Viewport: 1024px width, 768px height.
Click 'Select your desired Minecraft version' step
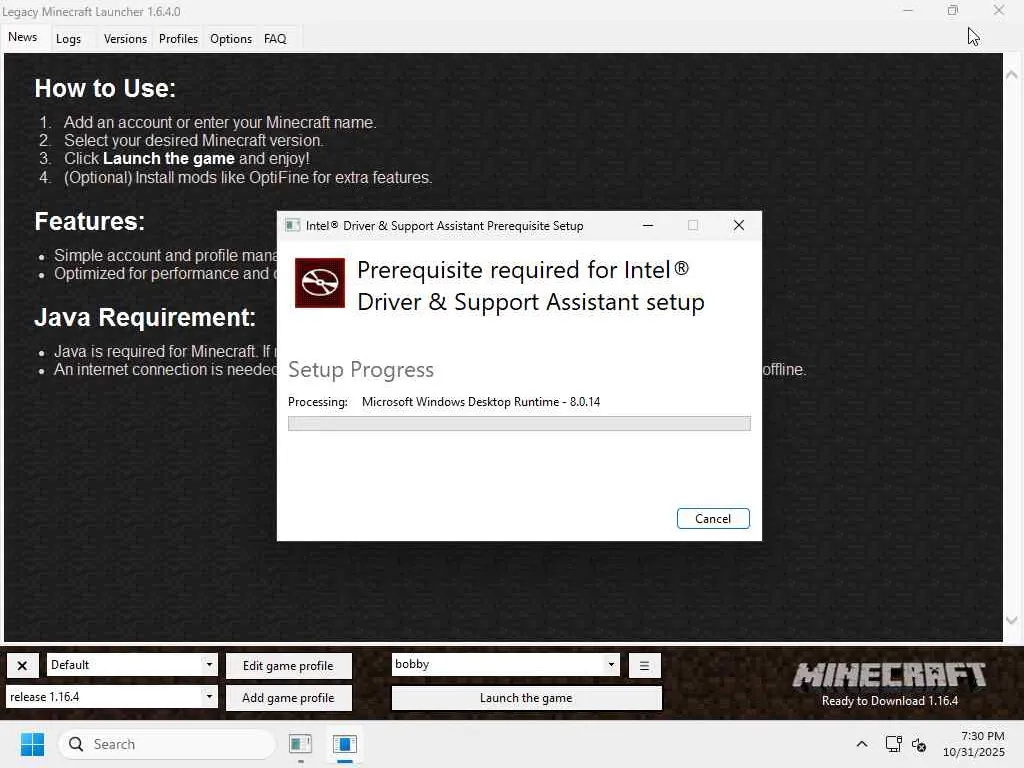pos(193,140)
